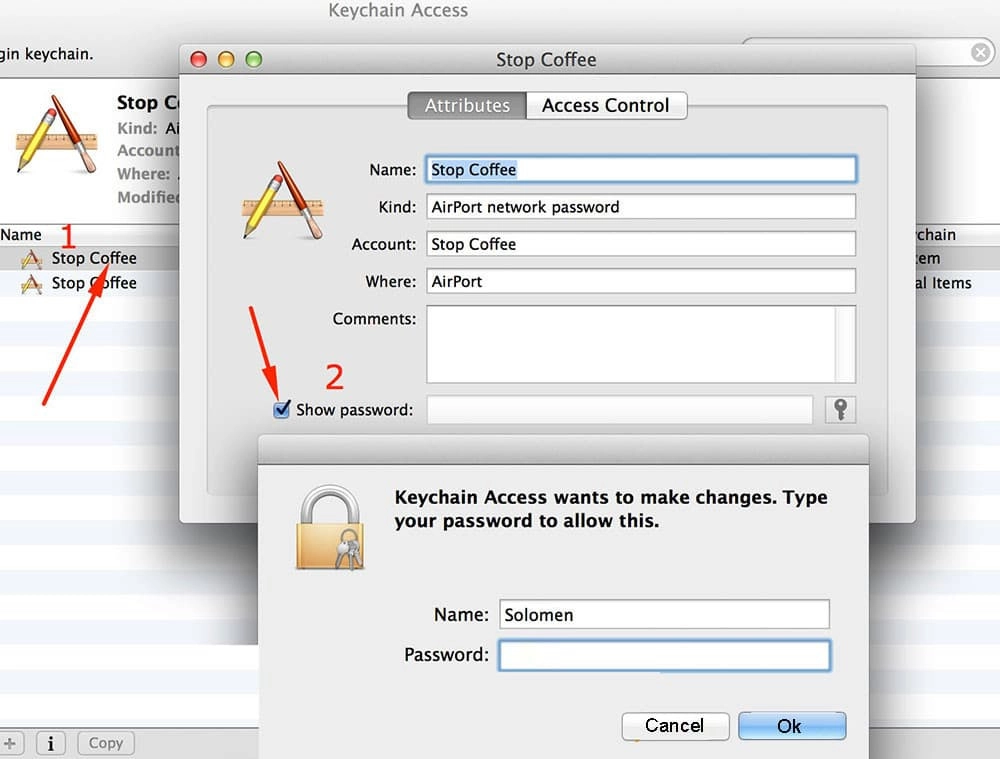Viewport: 1000px width, 759px height.
Task: Uncheck the Show password checkbox
Action: (x=282, y=410)
